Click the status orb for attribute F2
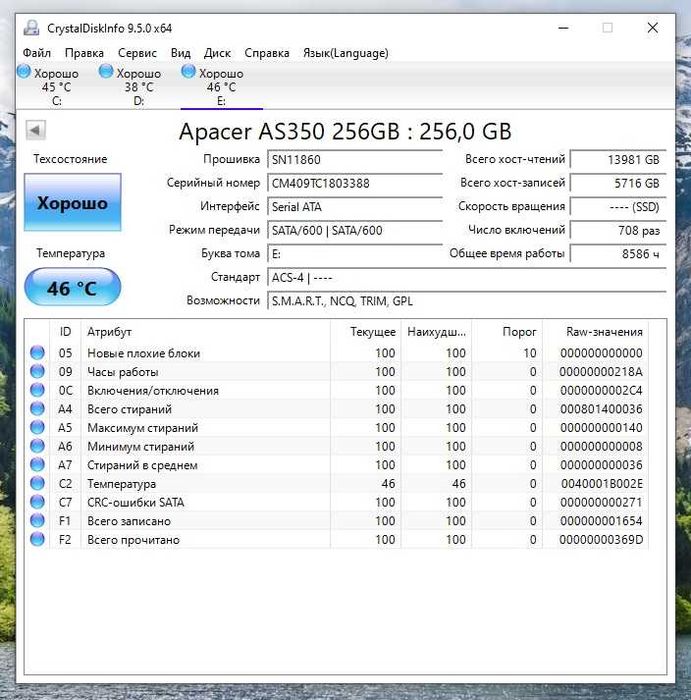This screenshot has height=700, width=691. (37, 539)
